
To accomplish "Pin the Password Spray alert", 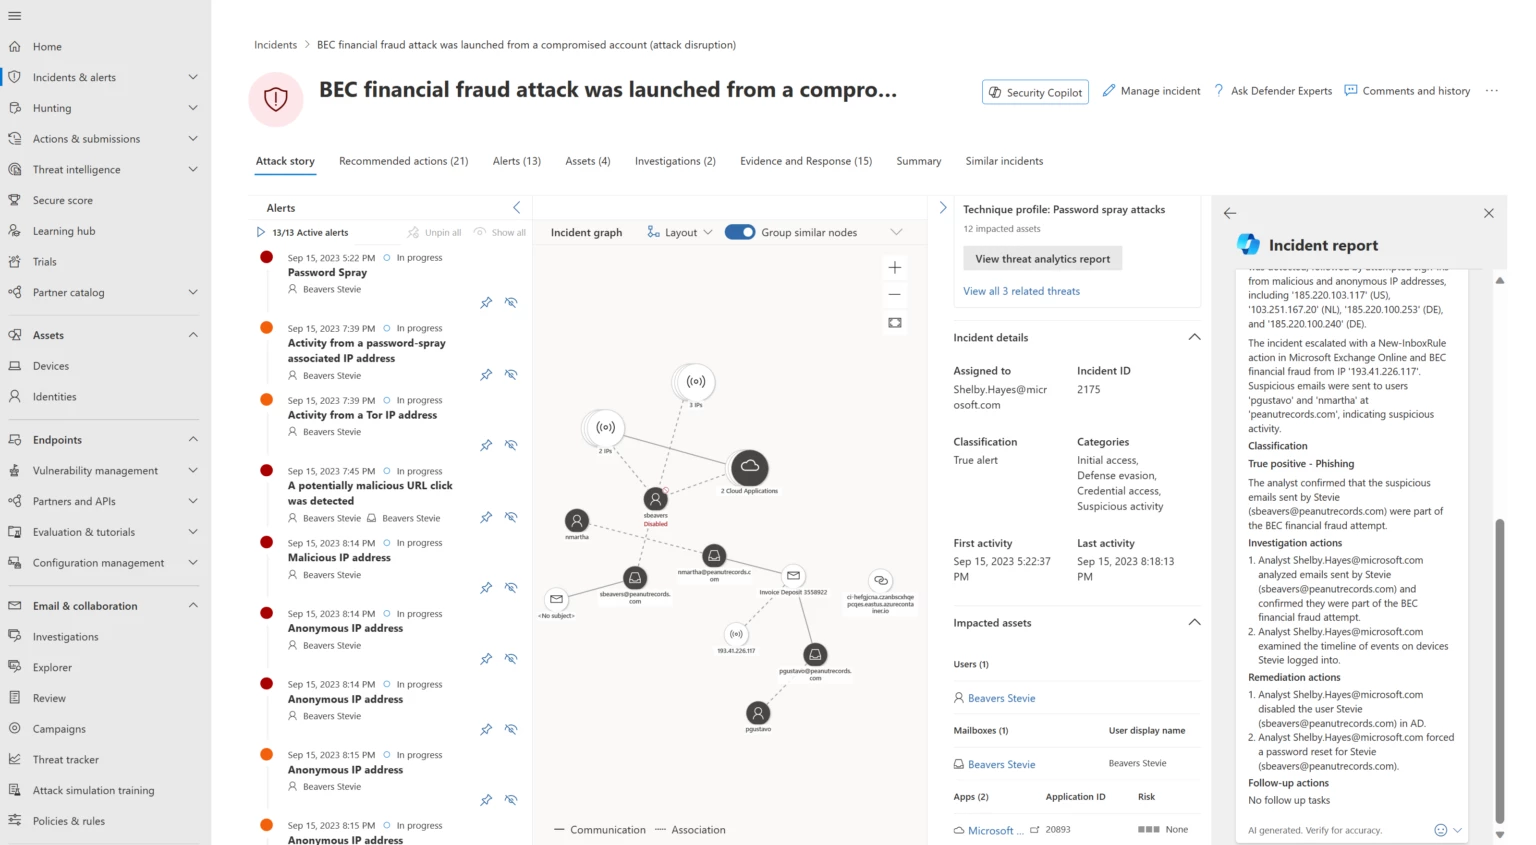I will point(486,302).
